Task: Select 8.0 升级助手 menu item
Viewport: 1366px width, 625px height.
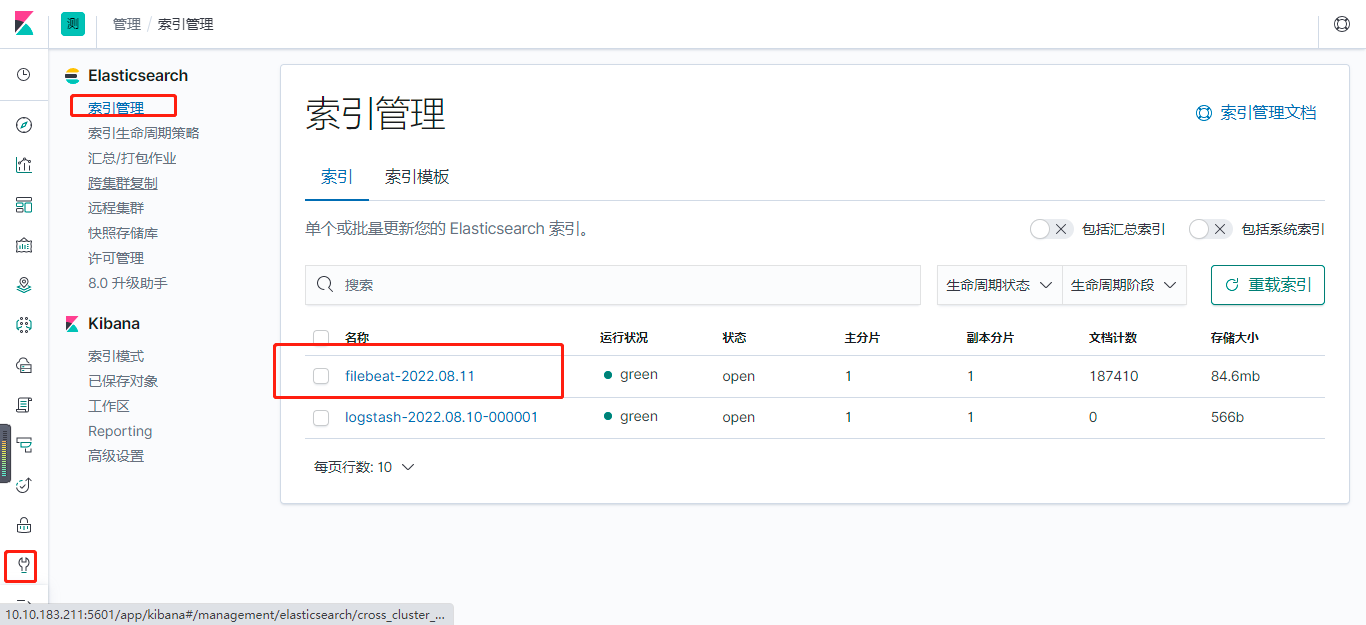Action: 128,283
